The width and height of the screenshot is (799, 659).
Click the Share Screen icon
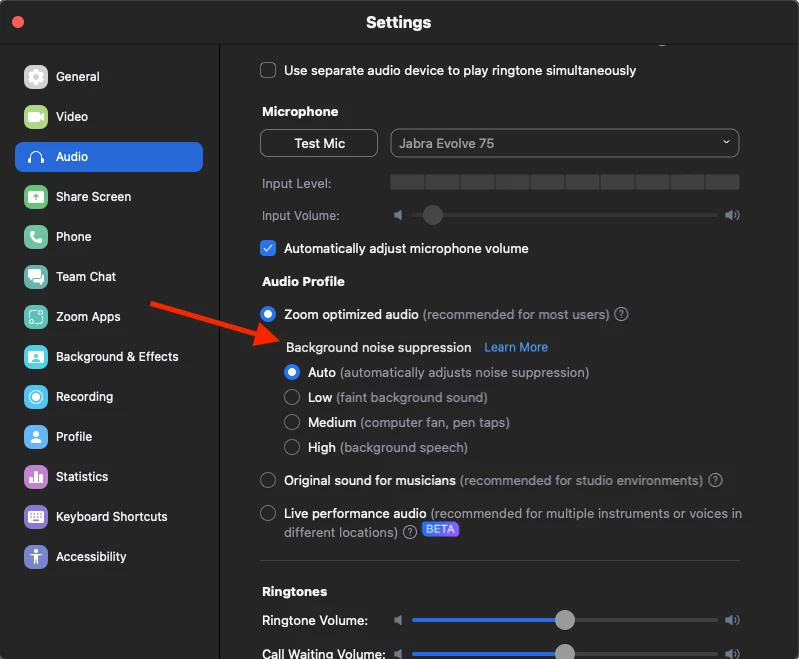tap(36, 197)
